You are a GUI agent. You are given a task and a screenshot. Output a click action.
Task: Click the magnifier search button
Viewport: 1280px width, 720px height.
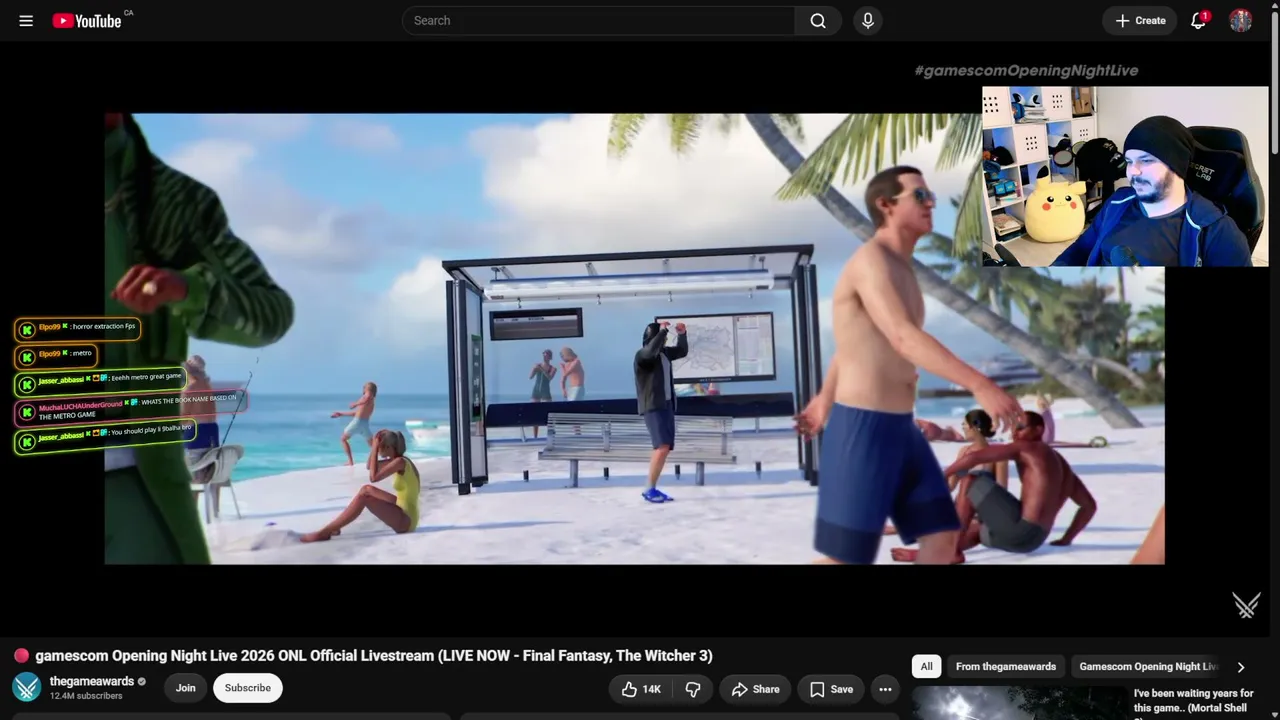point(818,20)
